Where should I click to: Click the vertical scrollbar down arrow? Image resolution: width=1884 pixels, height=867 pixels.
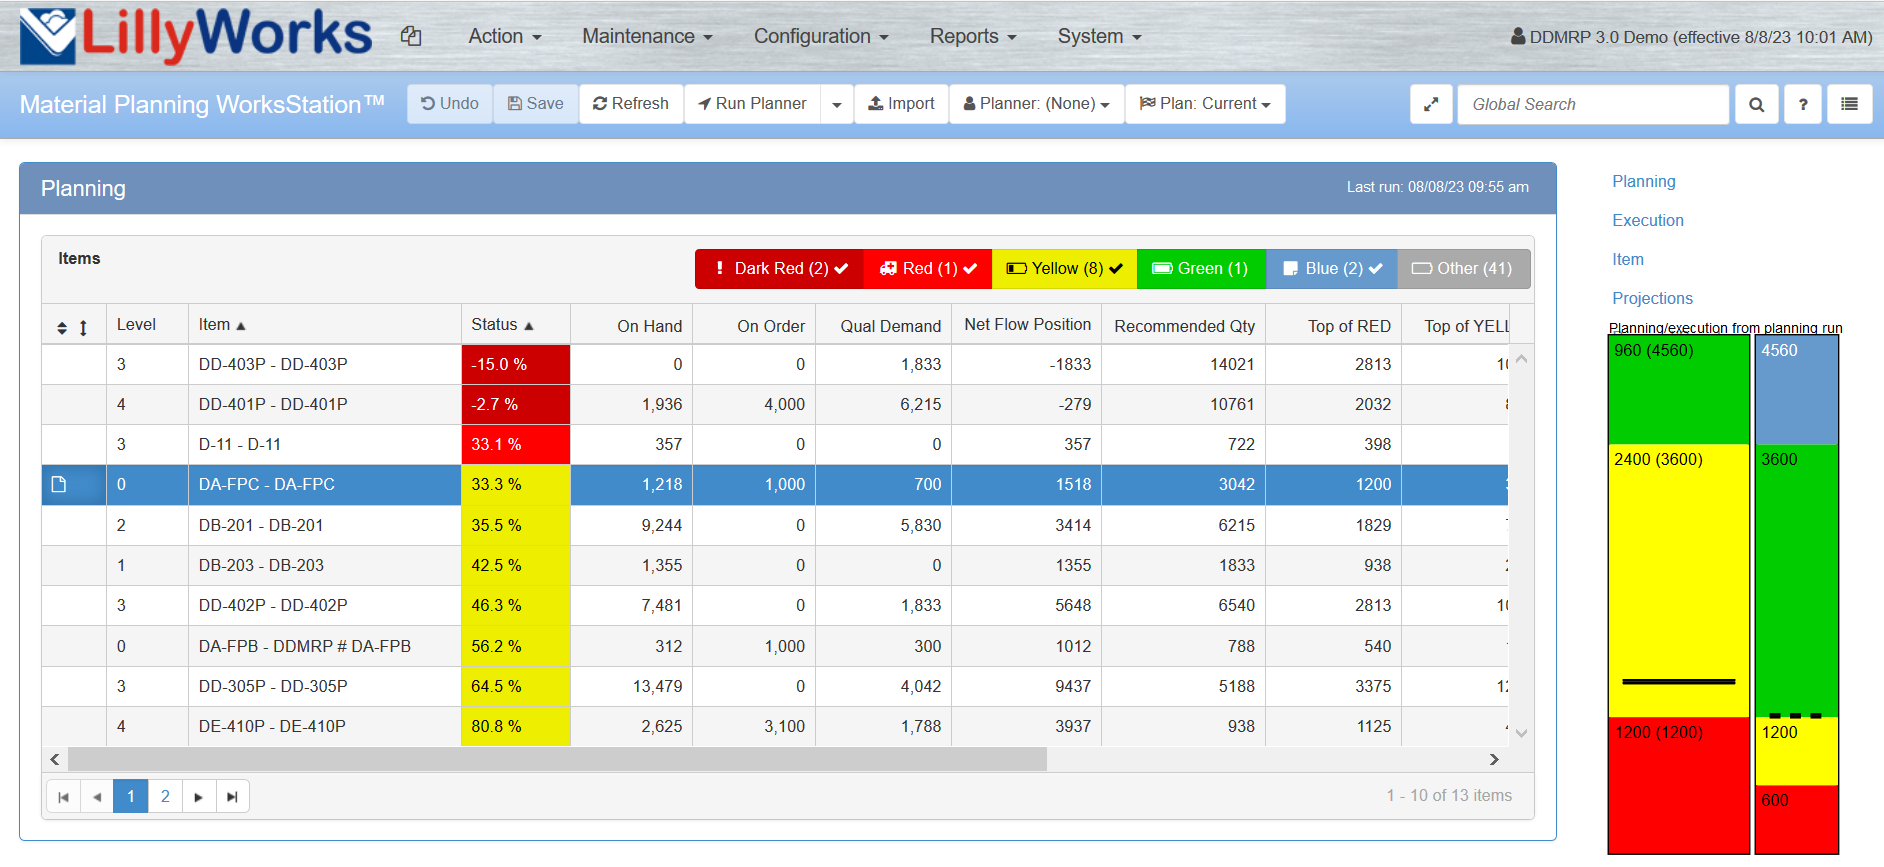(x=1521, y=734)
